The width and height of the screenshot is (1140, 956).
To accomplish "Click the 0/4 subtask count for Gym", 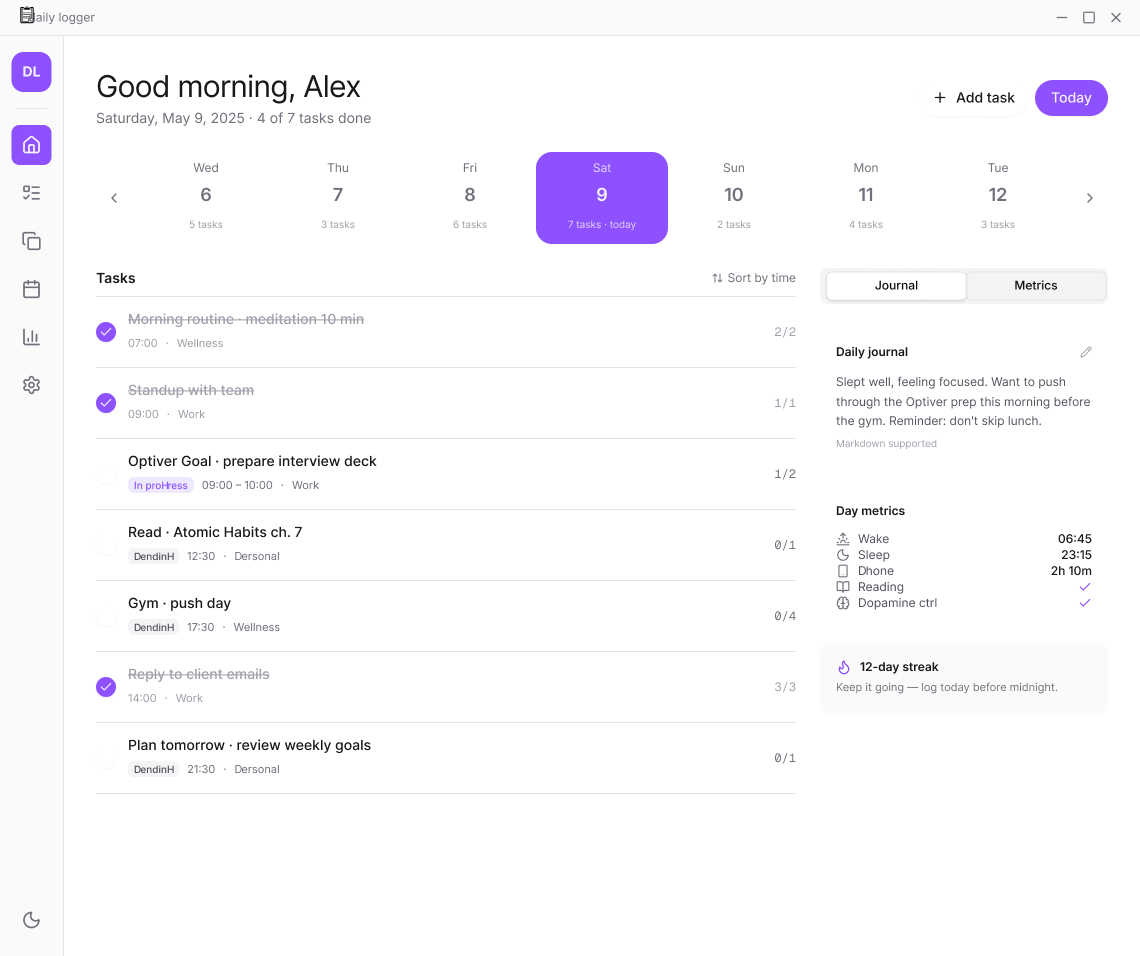I will click(784, 616).
